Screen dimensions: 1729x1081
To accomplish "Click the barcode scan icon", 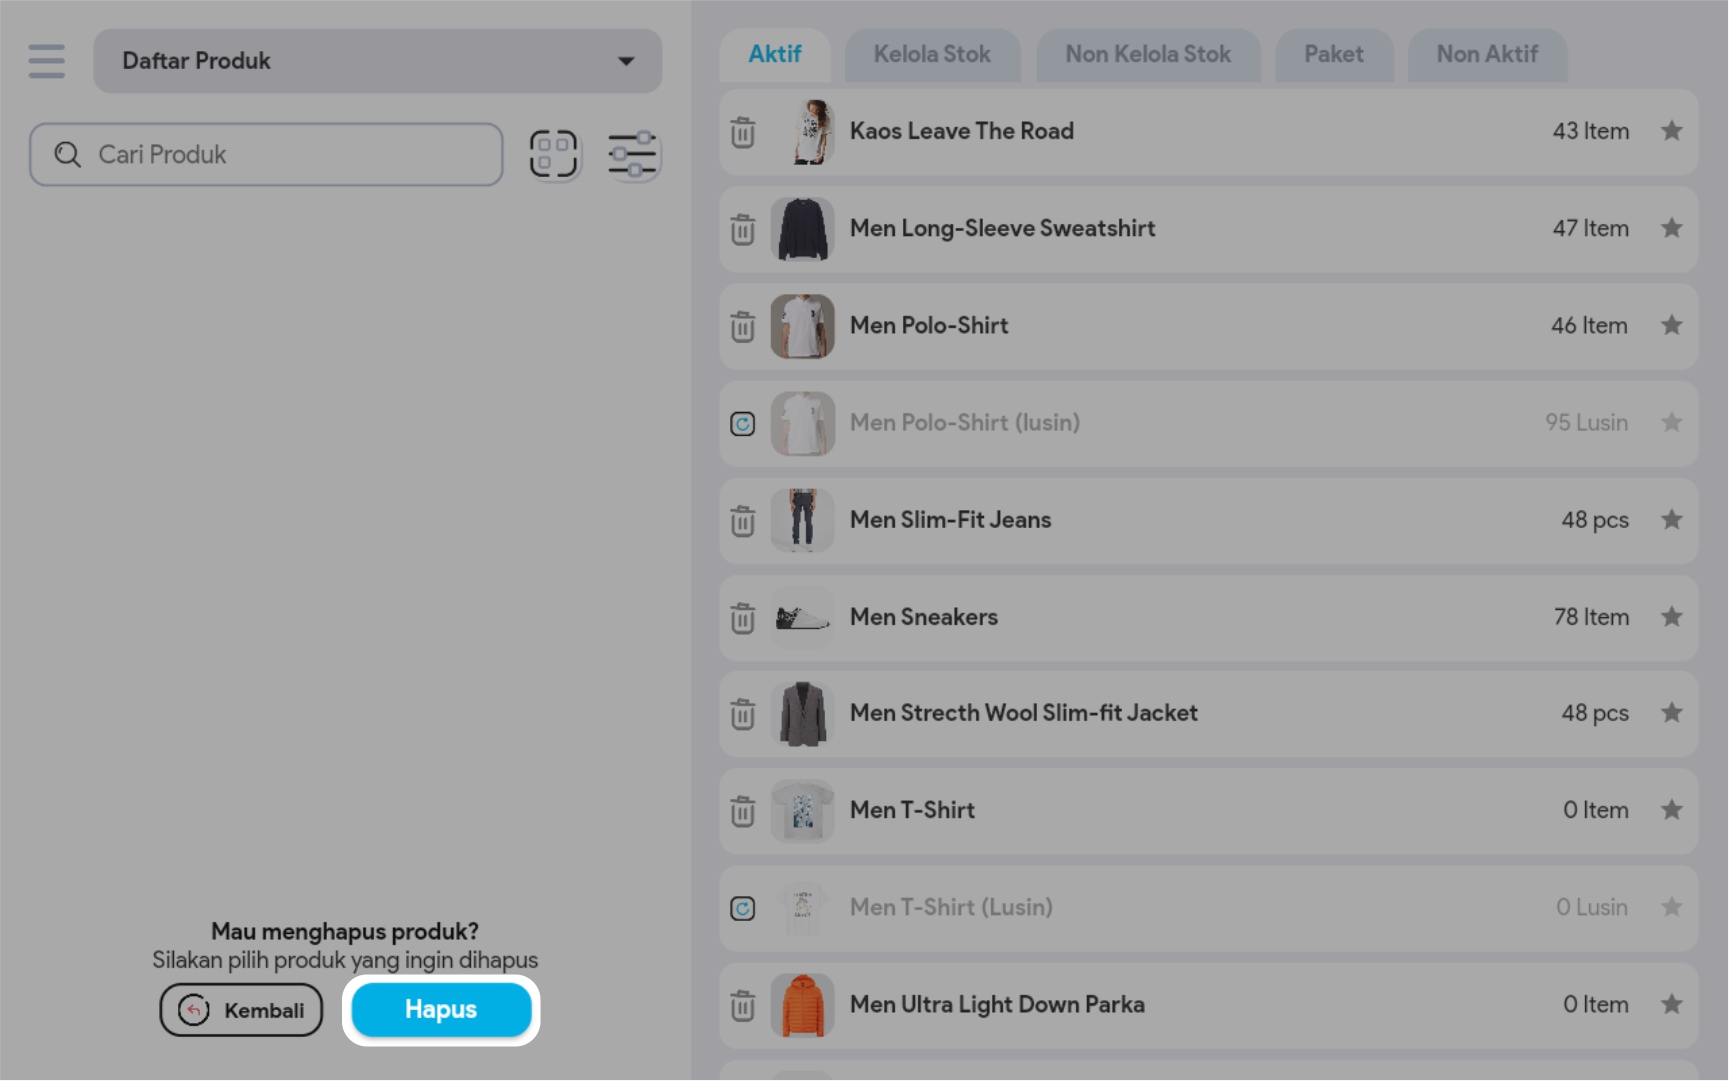I will (x=554, y=155).
